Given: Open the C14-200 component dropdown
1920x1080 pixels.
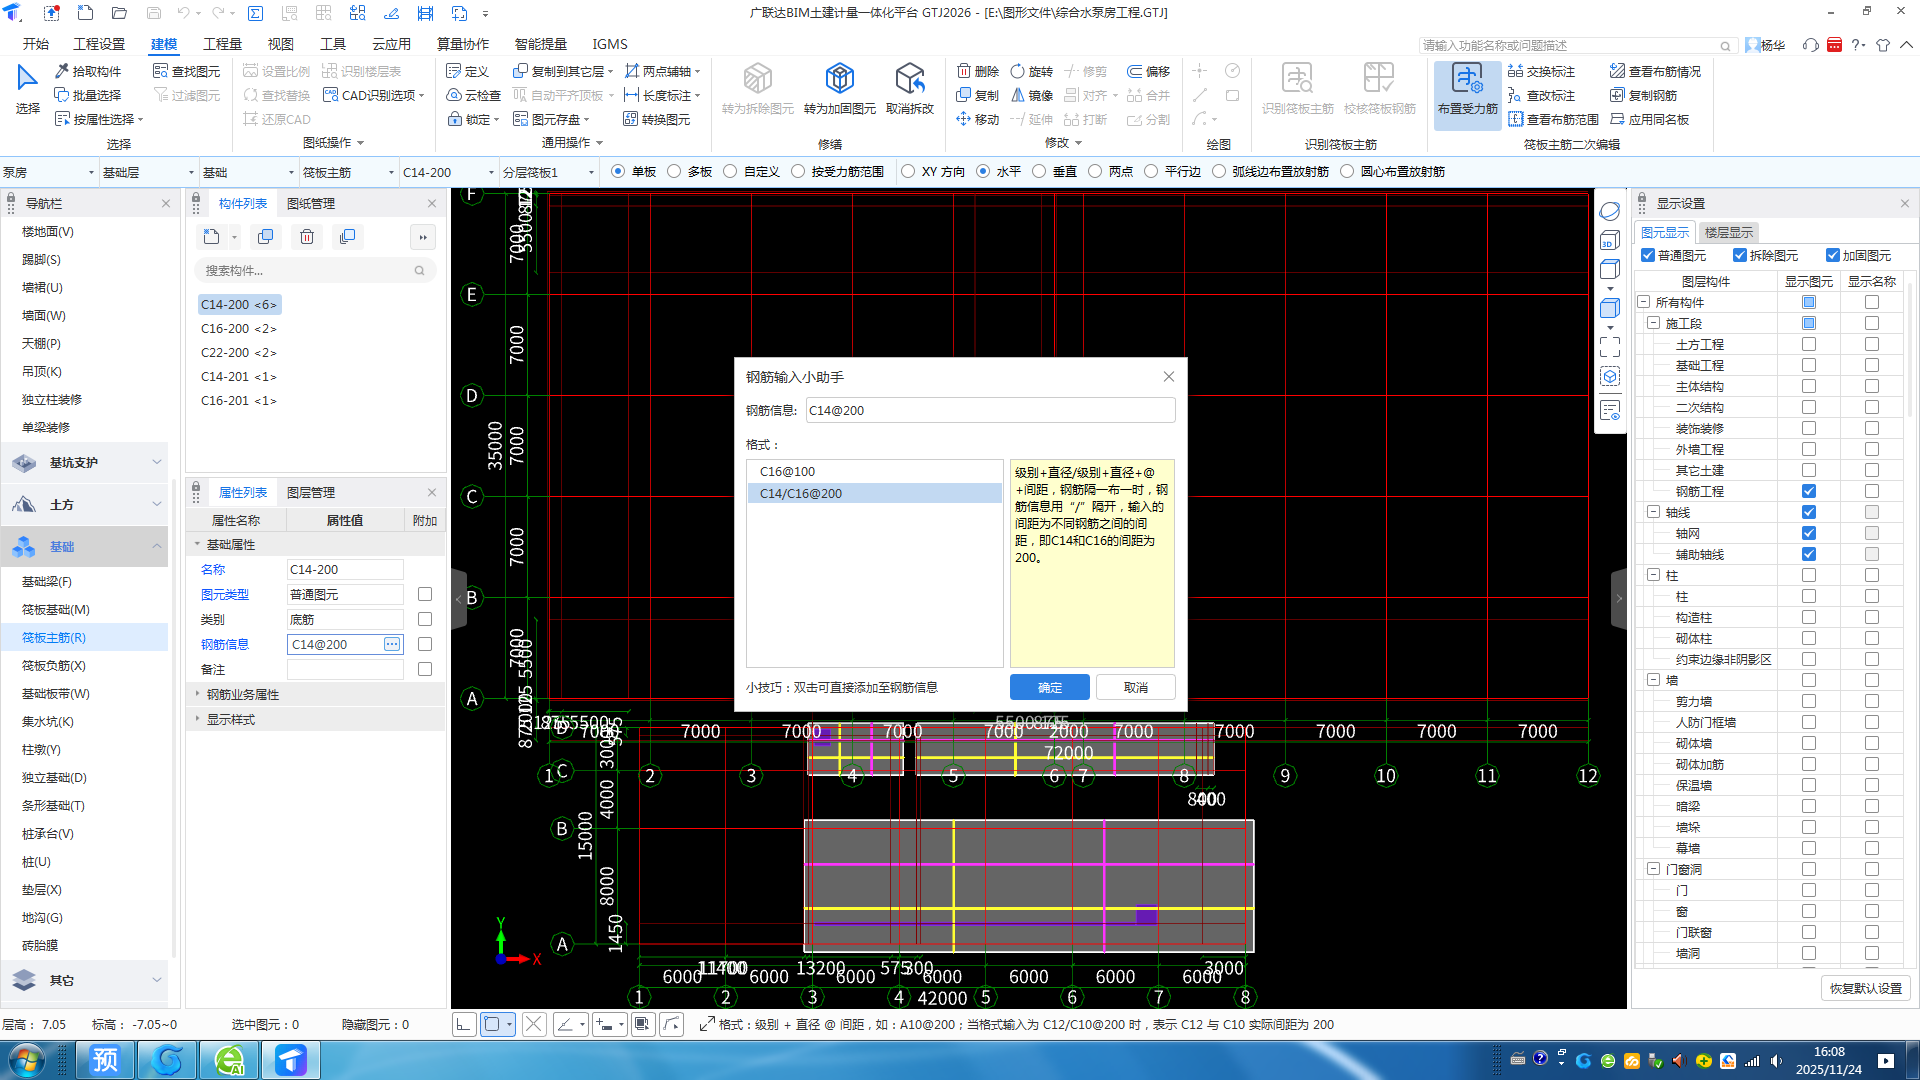Looking at the screenshot, I should pyautogui.click(x=491, y=172).
